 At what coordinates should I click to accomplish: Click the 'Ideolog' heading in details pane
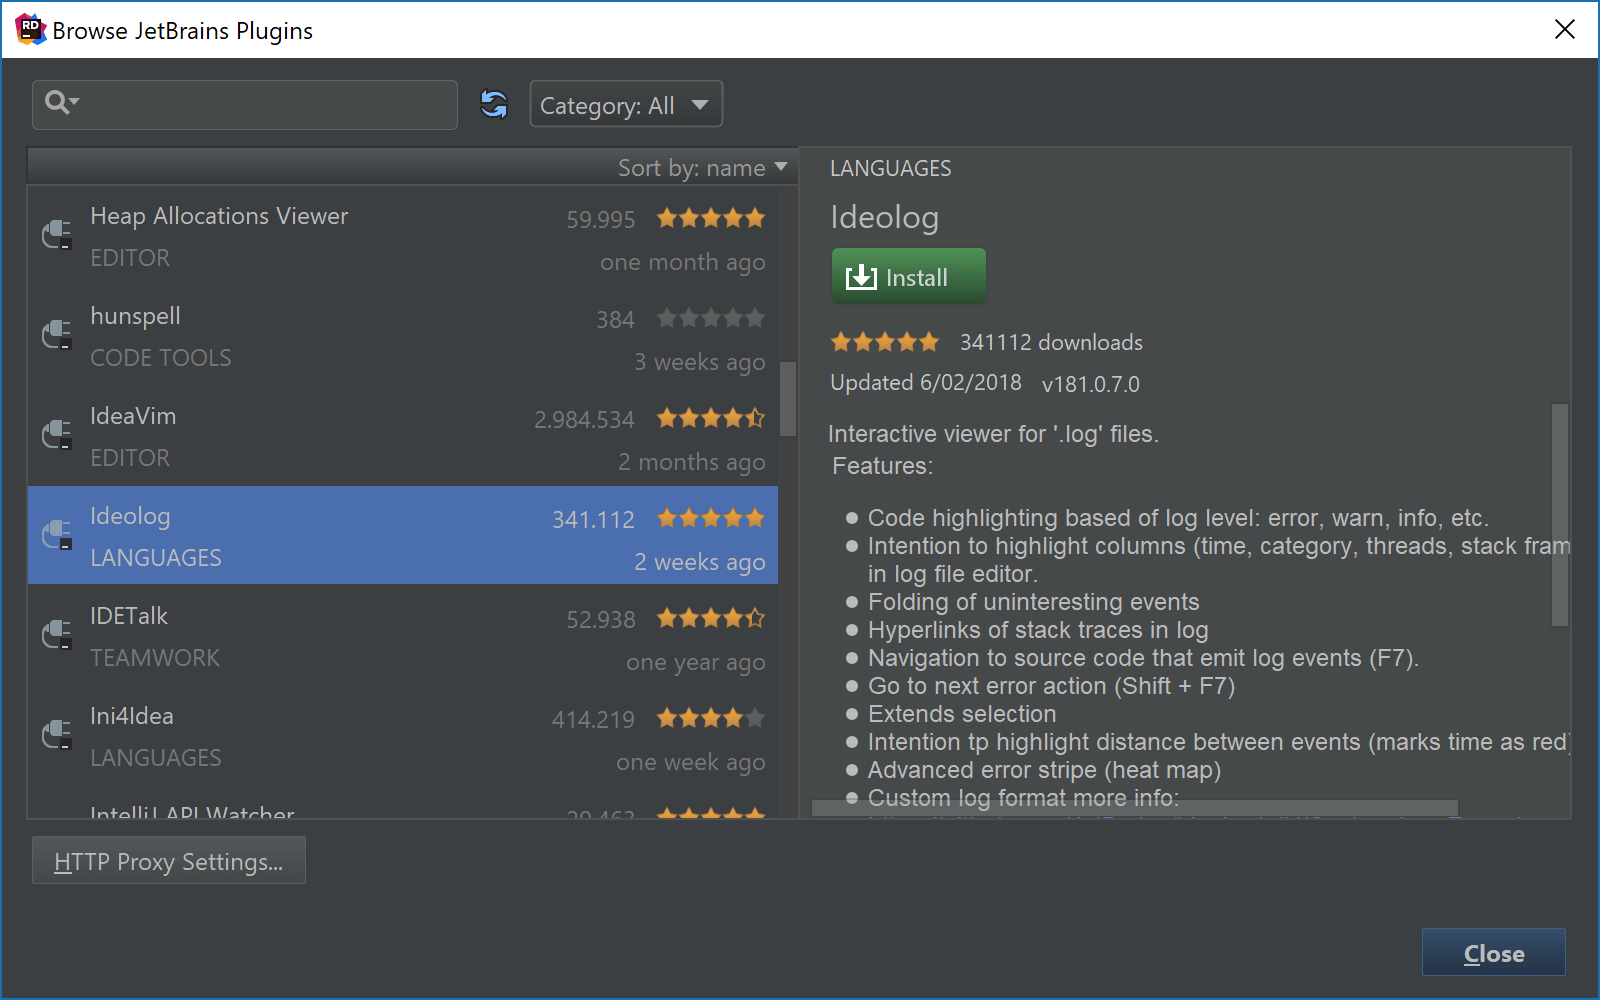[x=884, y=217]
